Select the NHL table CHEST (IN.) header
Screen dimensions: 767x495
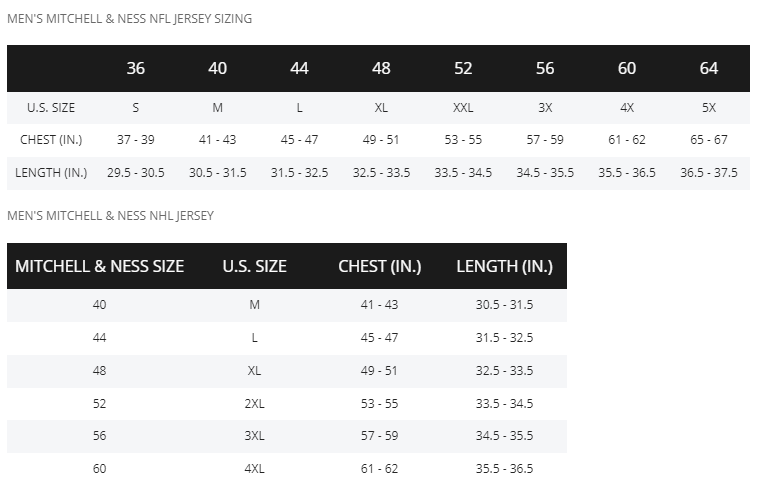[x=380, y=266]
